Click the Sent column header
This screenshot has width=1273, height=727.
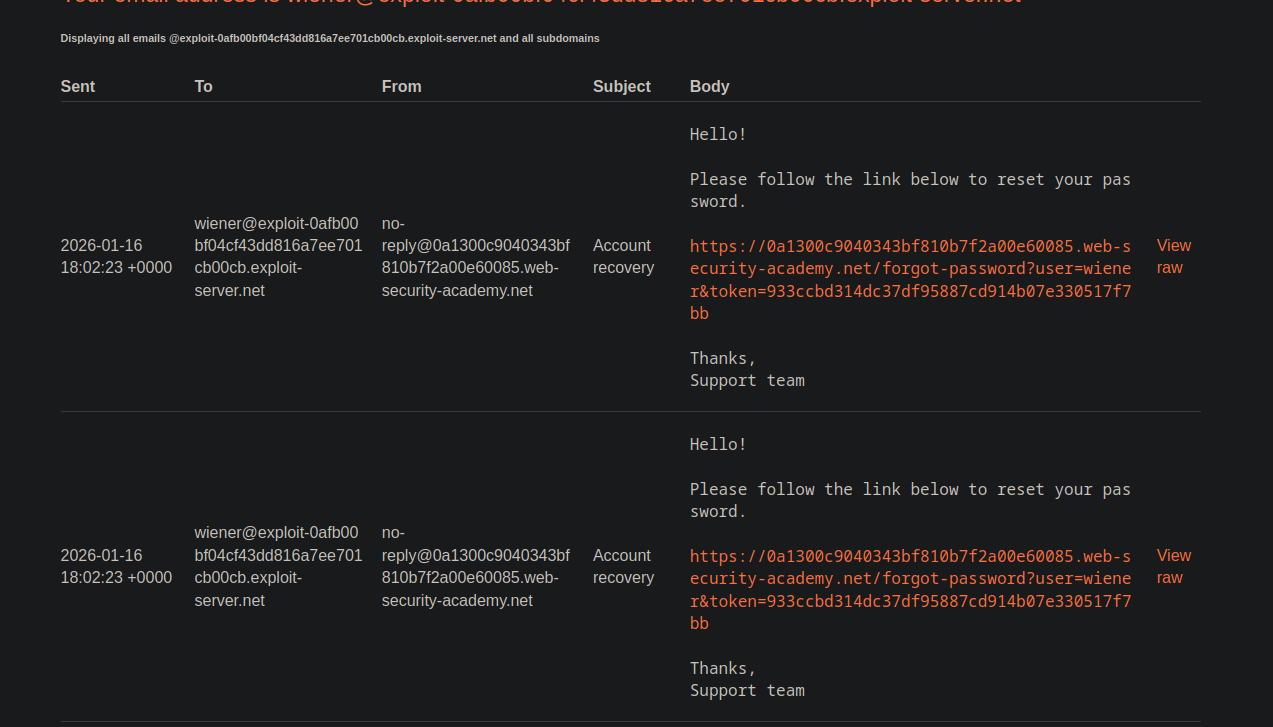[78, 86]
